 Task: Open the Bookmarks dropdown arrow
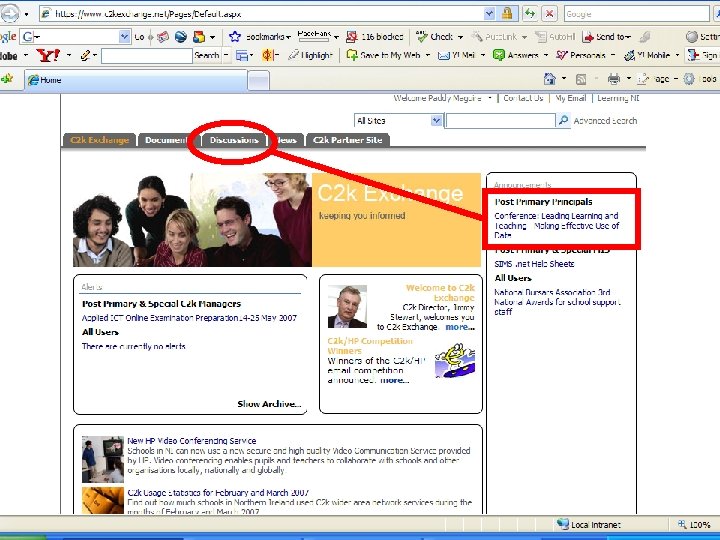[x=288, y=37]
